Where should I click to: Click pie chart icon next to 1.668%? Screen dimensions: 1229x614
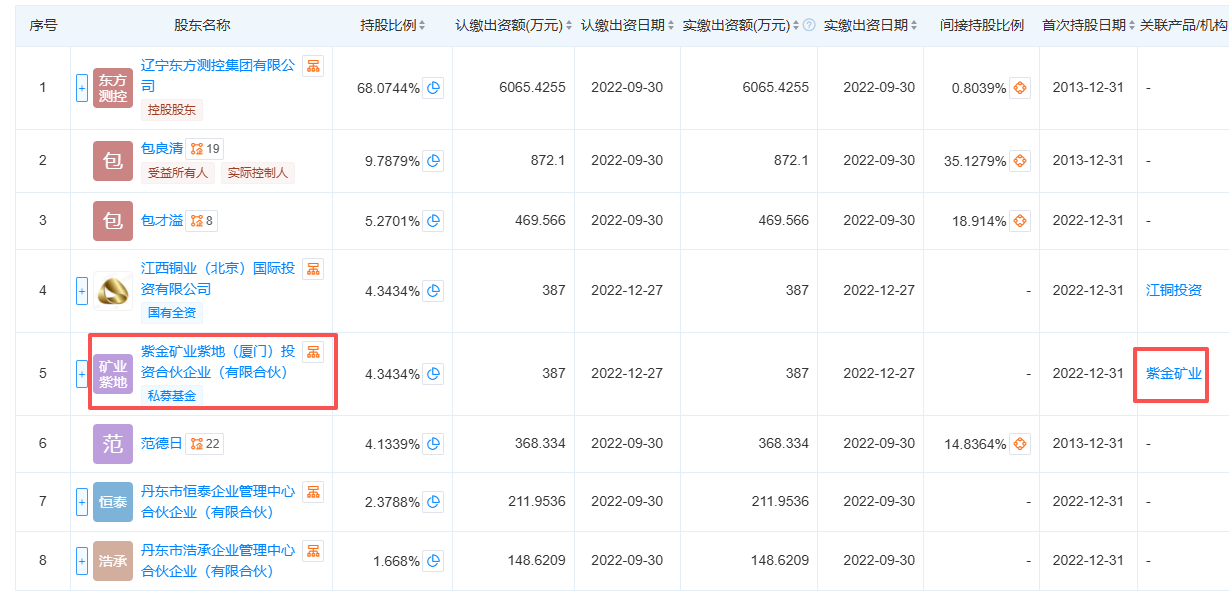[x=433, y=561]
